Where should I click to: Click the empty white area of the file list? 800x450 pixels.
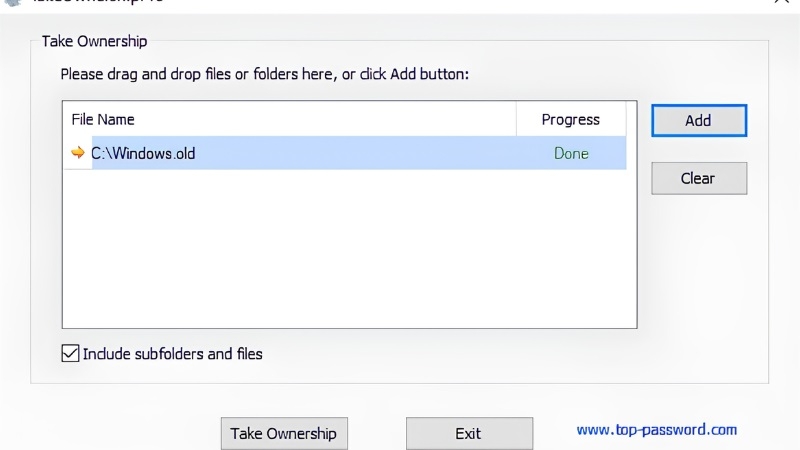point(349,248)
